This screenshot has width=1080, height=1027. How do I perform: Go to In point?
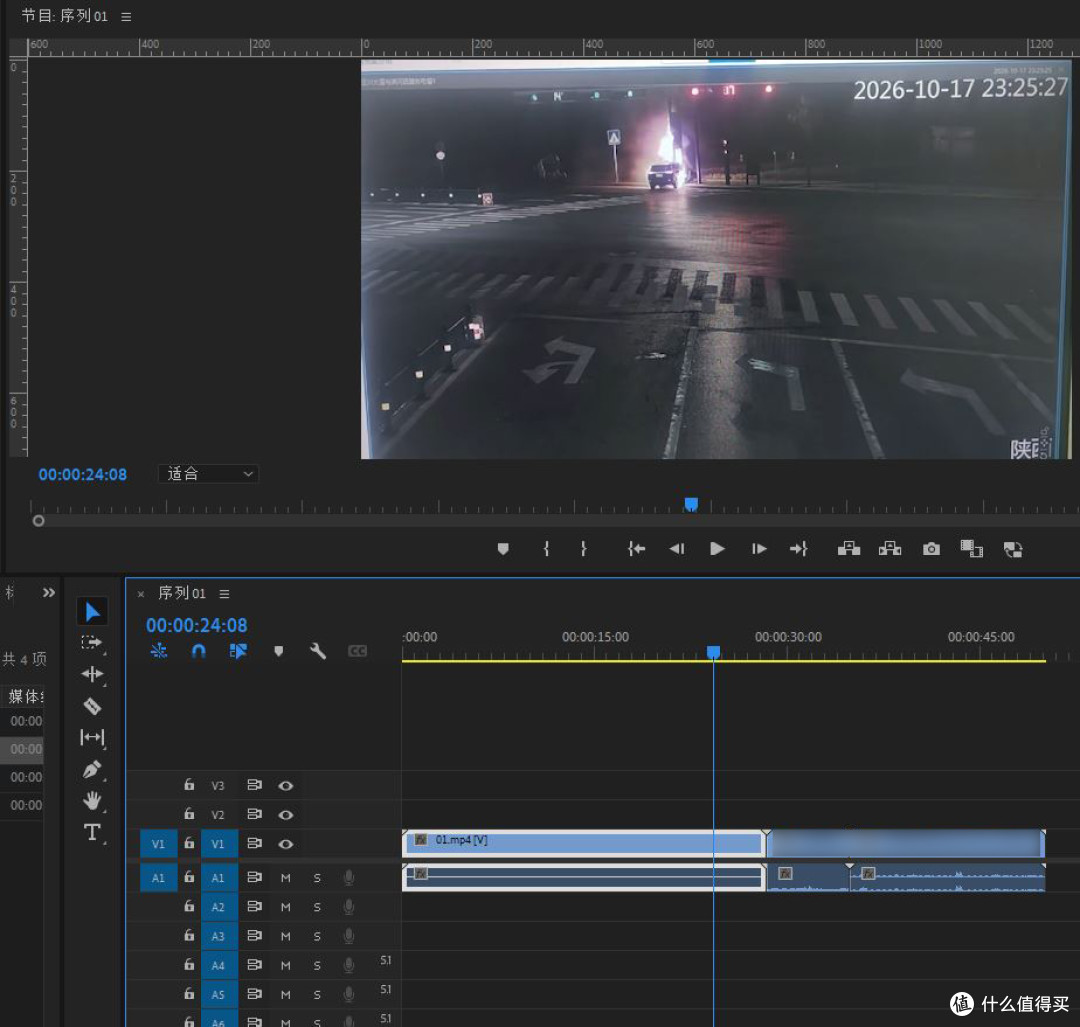(636, 549)
